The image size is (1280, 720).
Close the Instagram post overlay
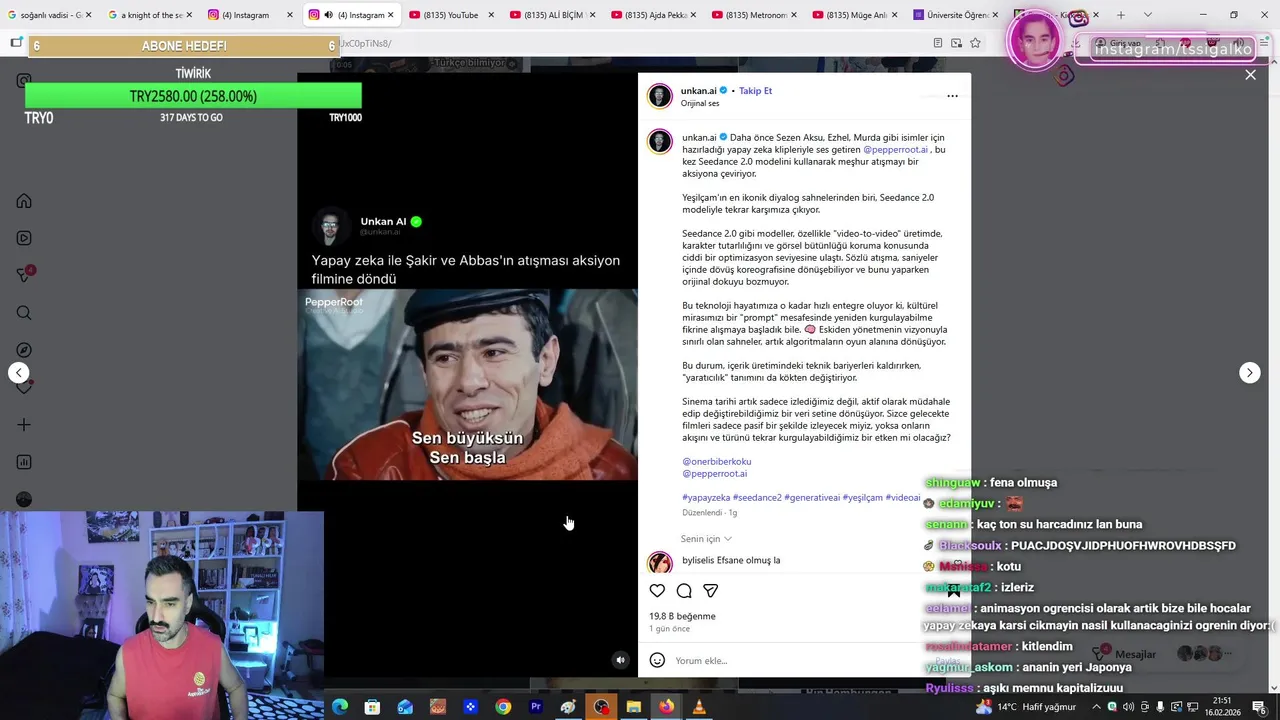pos(1250,74)
